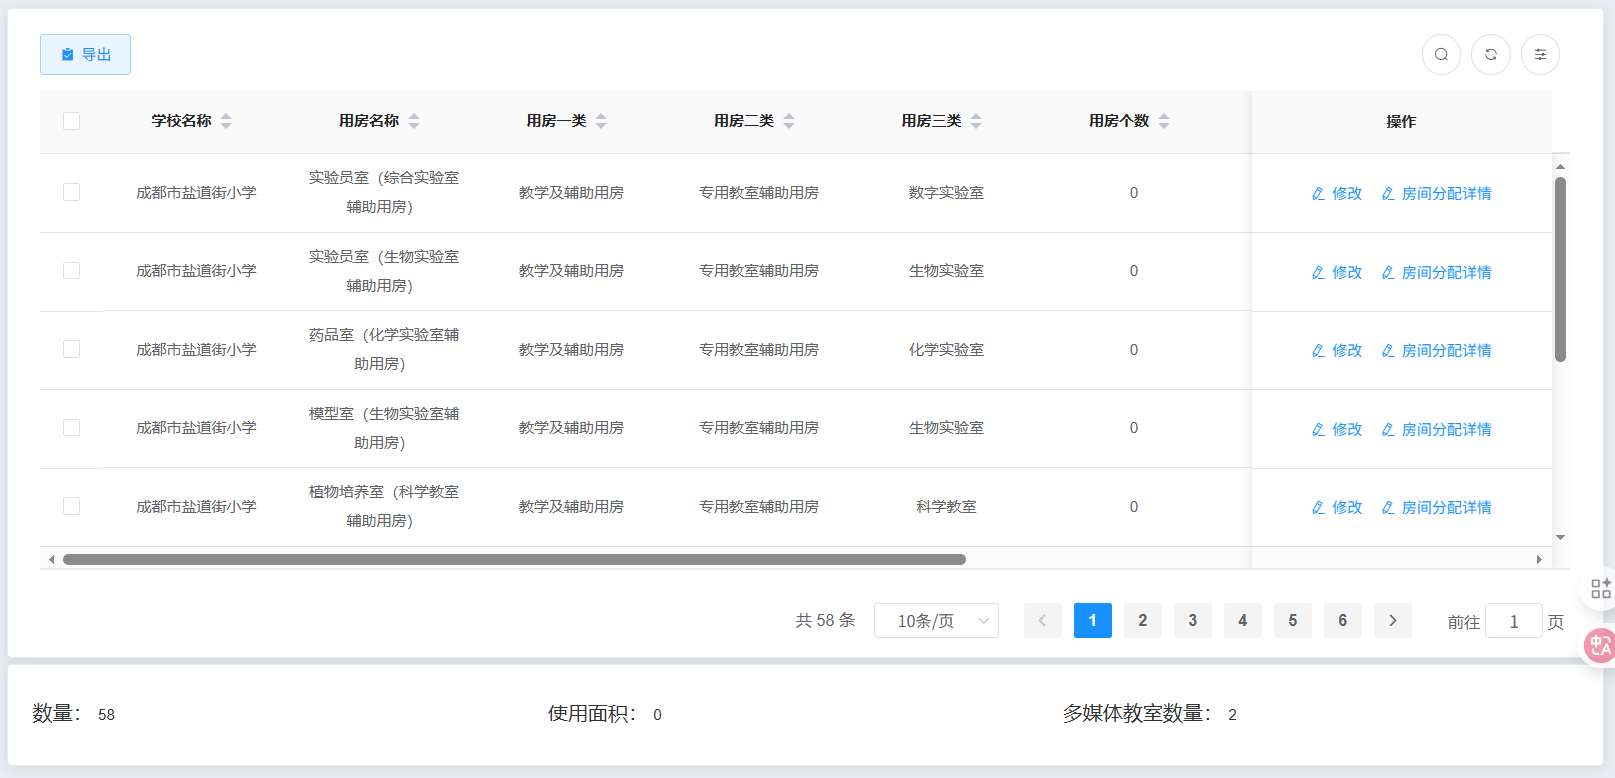Jump to page 6 in pagination

coord(1343,621)
